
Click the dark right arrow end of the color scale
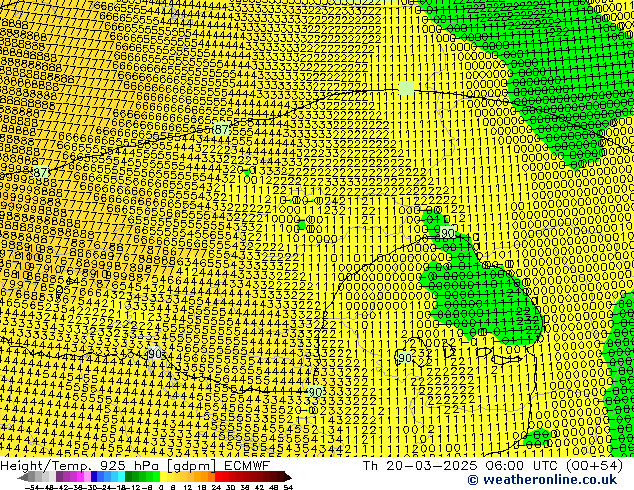[x=288, y=477]
